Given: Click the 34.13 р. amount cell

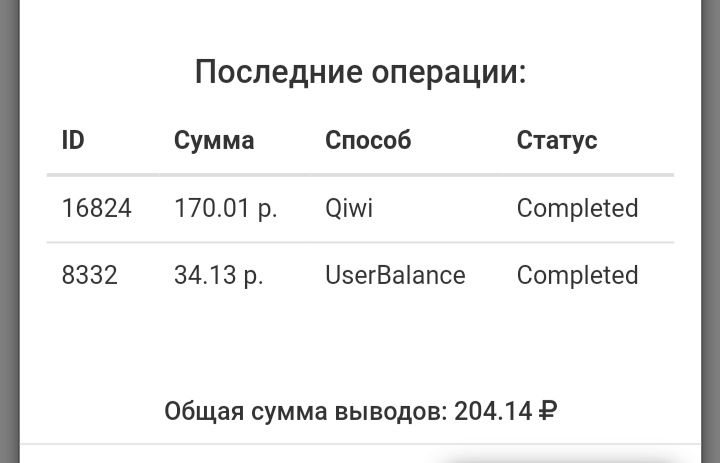Looking at the screenshot, I should pos(218,275).
